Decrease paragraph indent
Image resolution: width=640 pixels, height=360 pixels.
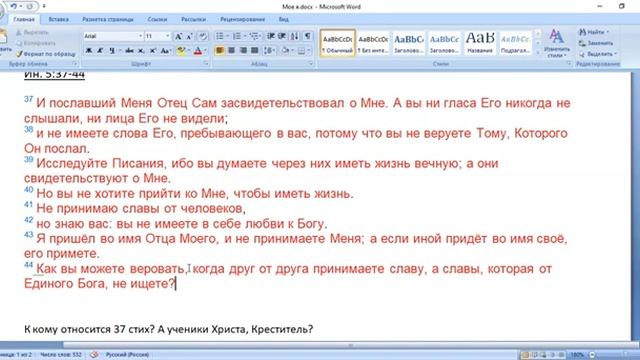pyautogui.click(x=271, y=36)
